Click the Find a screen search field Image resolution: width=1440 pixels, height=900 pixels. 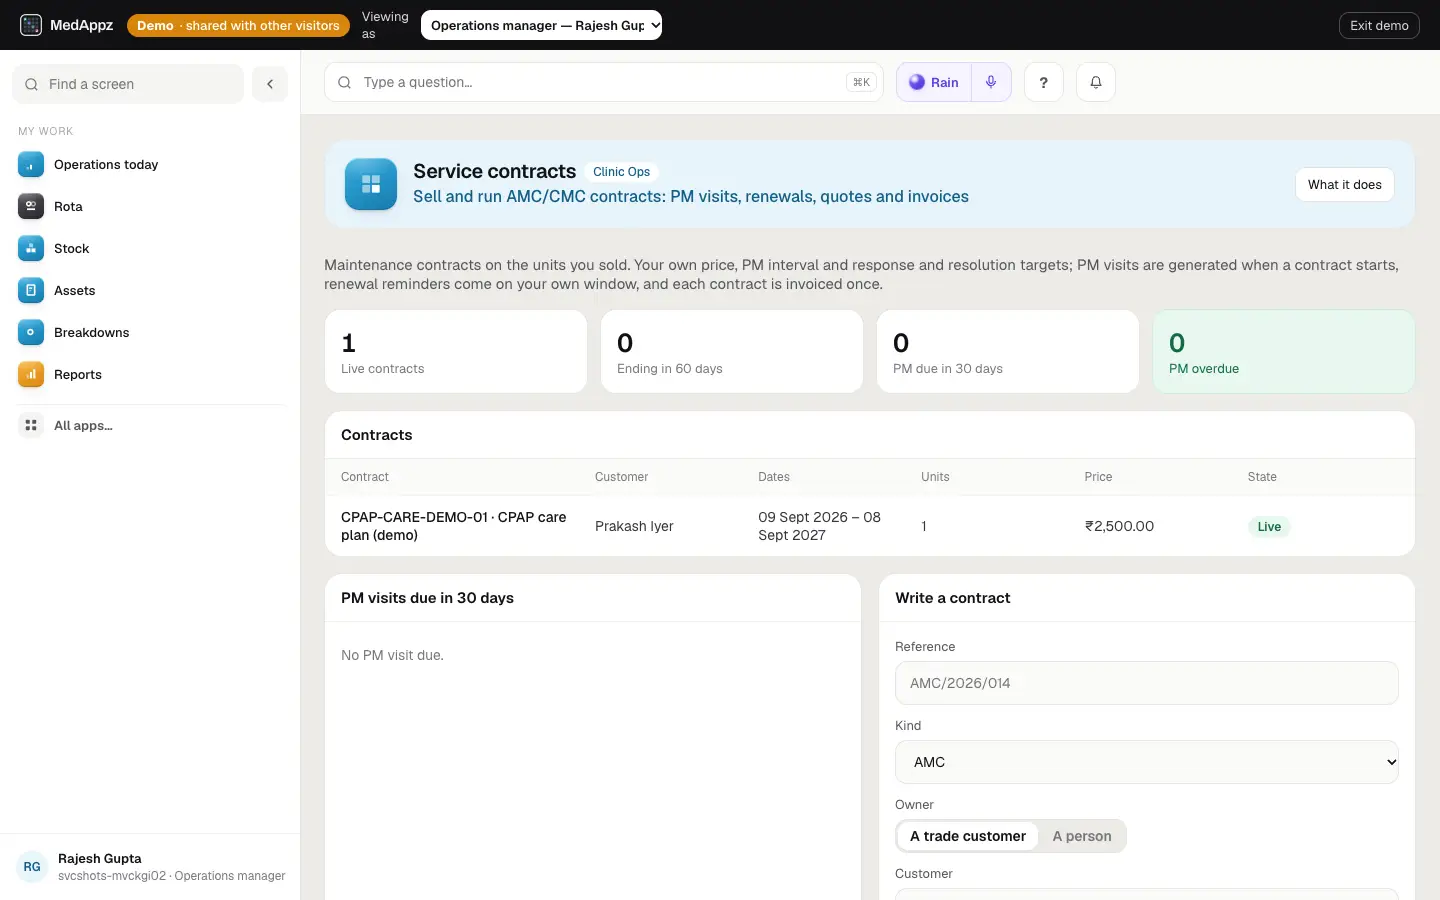[x=128, y=84]
